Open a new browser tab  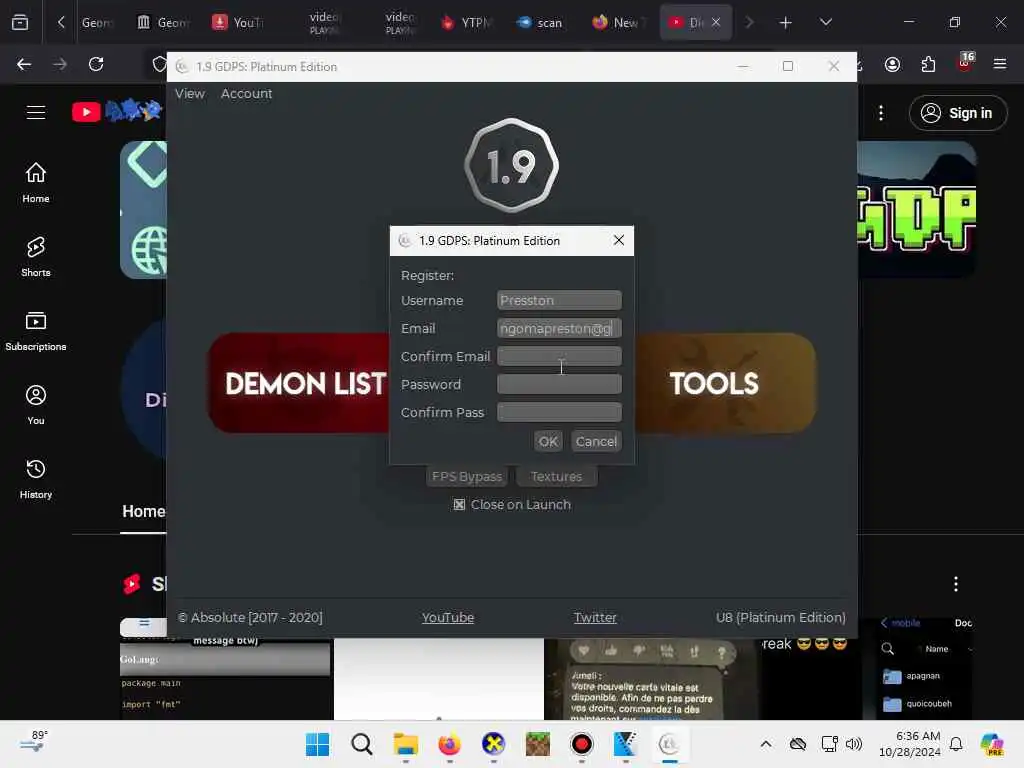(x=786, y=23)
